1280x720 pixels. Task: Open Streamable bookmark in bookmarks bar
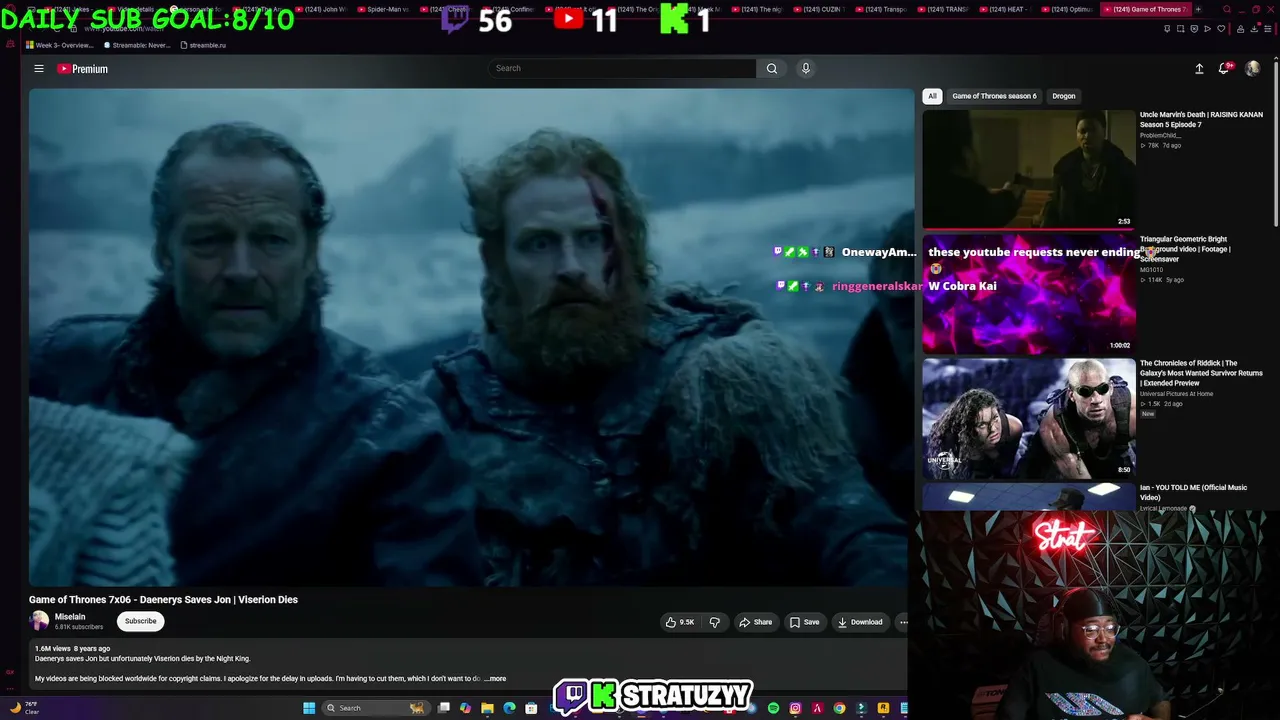click(x=137, y=45)
